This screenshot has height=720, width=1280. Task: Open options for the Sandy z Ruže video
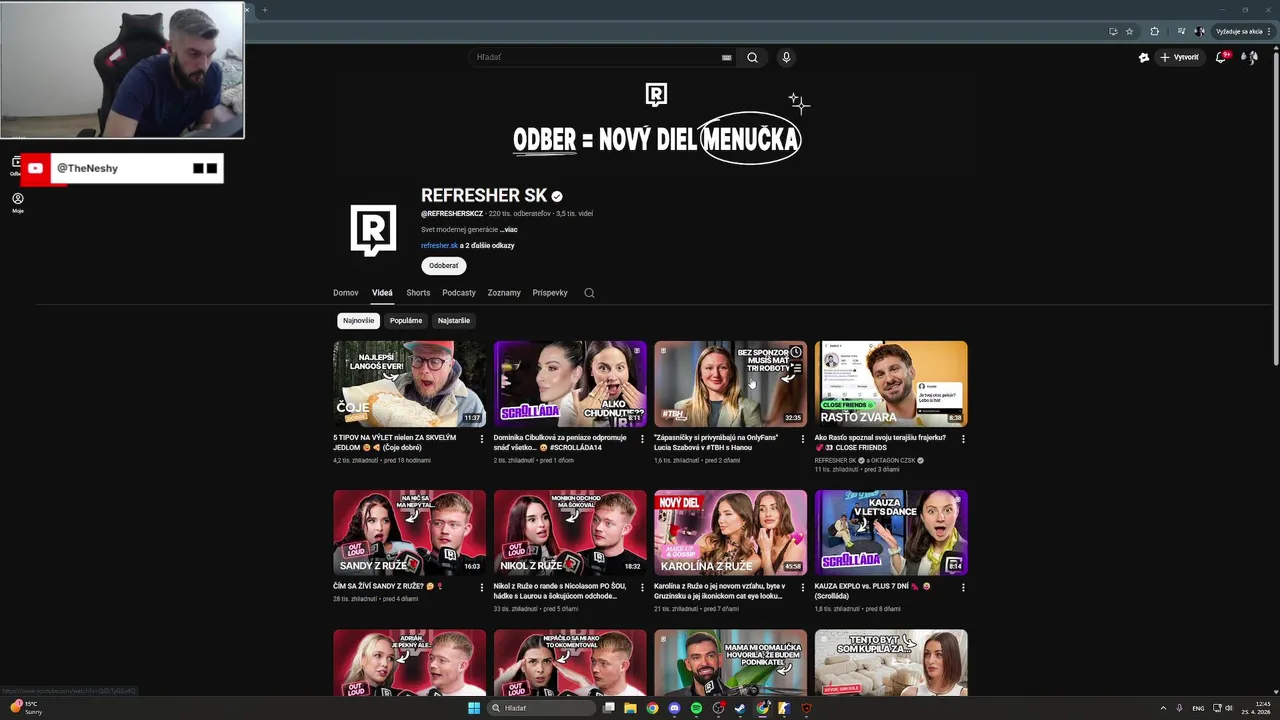[481, 588]
